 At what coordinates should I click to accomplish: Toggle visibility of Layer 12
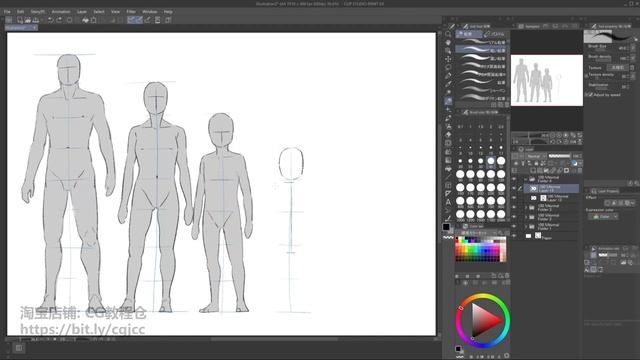coord(514,198)
